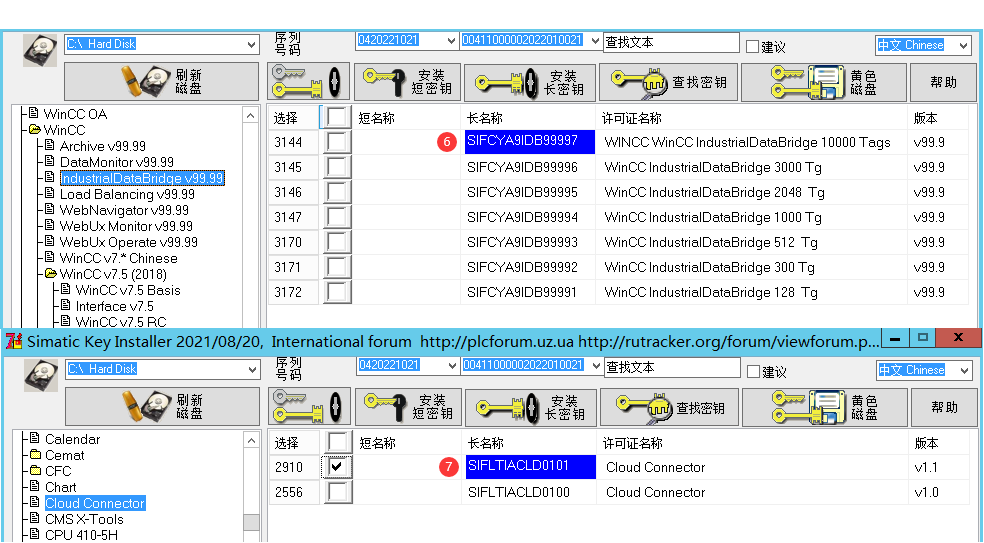Click search text field in upper window
Image resolution: width=984 pixels, height=543 pixels.
671,42
